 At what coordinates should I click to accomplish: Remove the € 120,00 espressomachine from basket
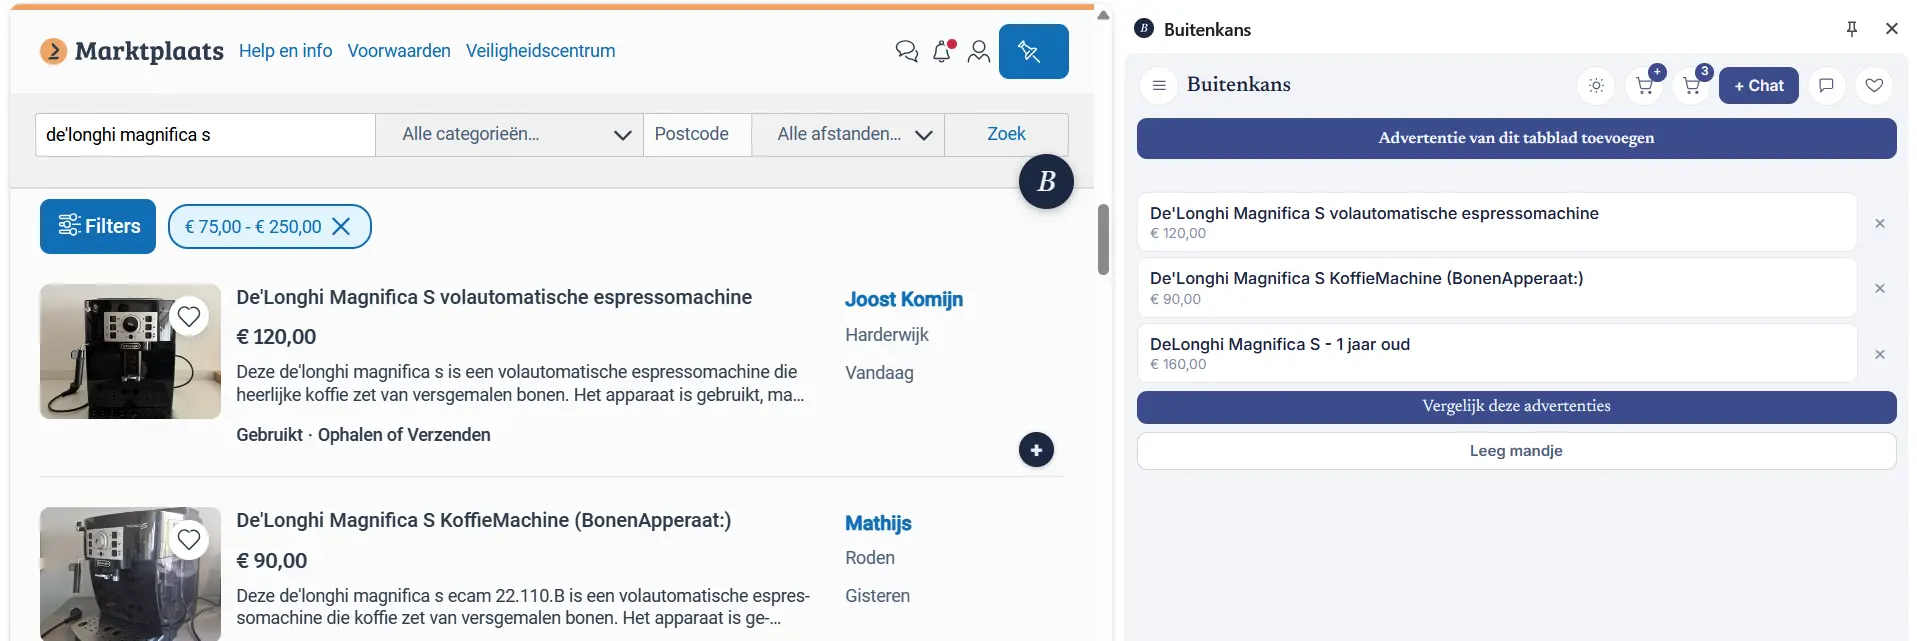pos(1879,223)
